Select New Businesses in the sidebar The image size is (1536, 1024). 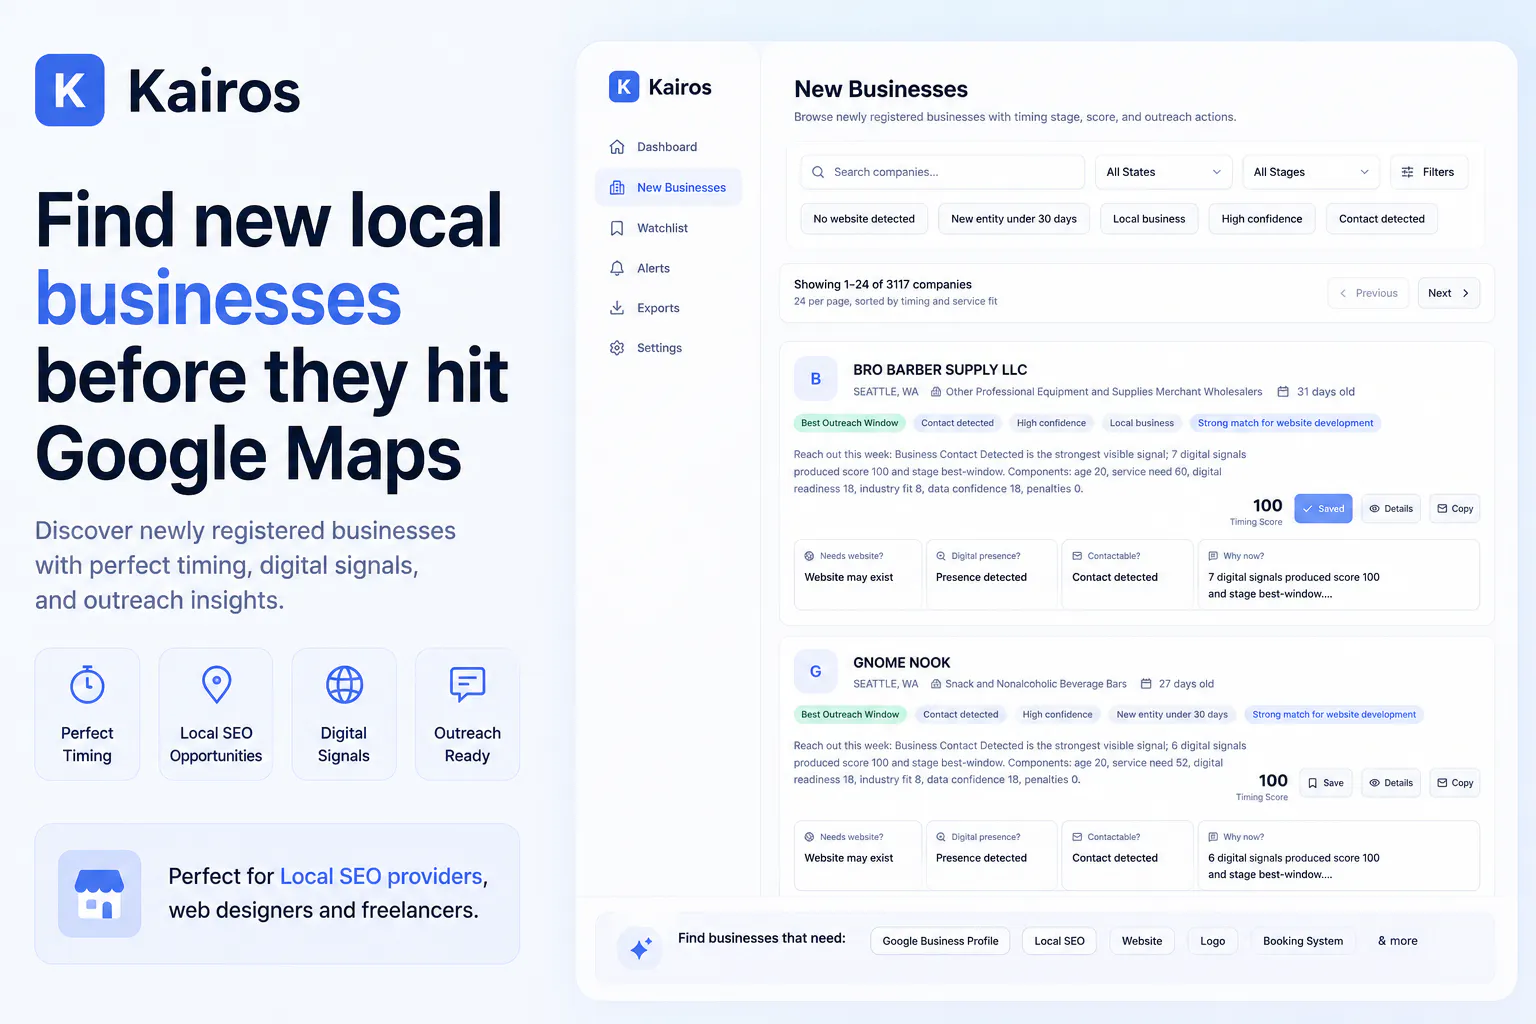tap(668, 187)
